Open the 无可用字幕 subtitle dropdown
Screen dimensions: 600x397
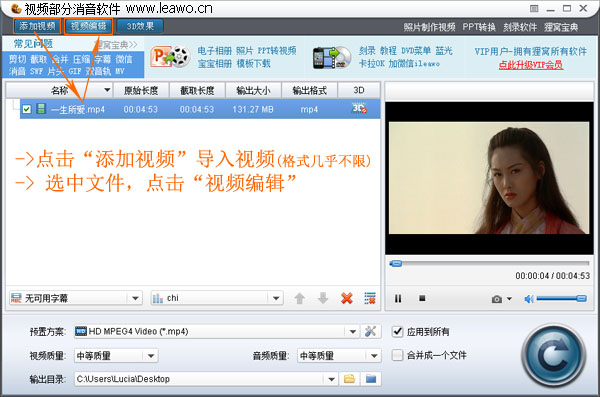tap(76, 298)
